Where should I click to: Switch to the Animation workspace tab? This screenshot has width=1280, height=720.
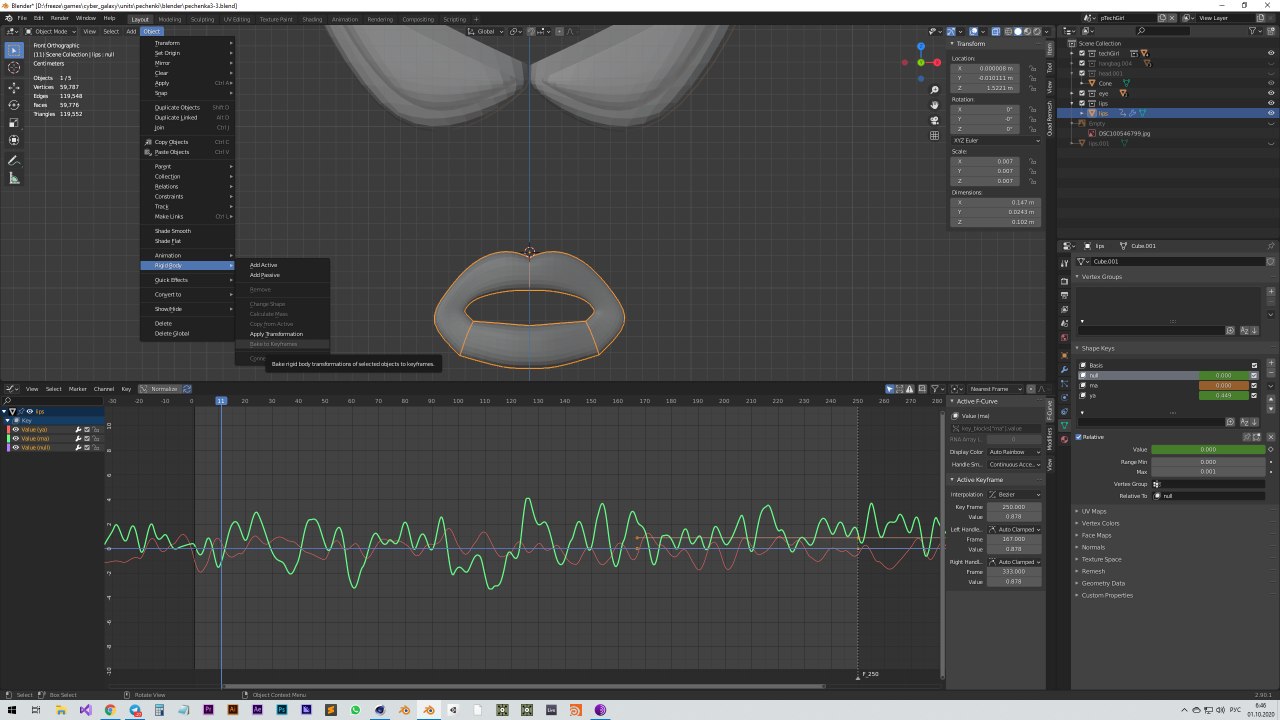(344, 19)
